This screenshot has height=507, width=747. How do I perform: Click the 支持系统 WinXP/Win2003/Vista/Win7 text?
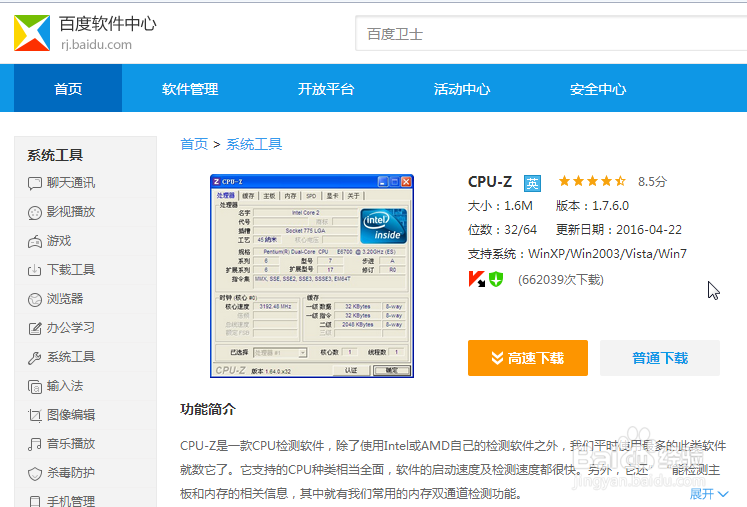coord(577,254)
